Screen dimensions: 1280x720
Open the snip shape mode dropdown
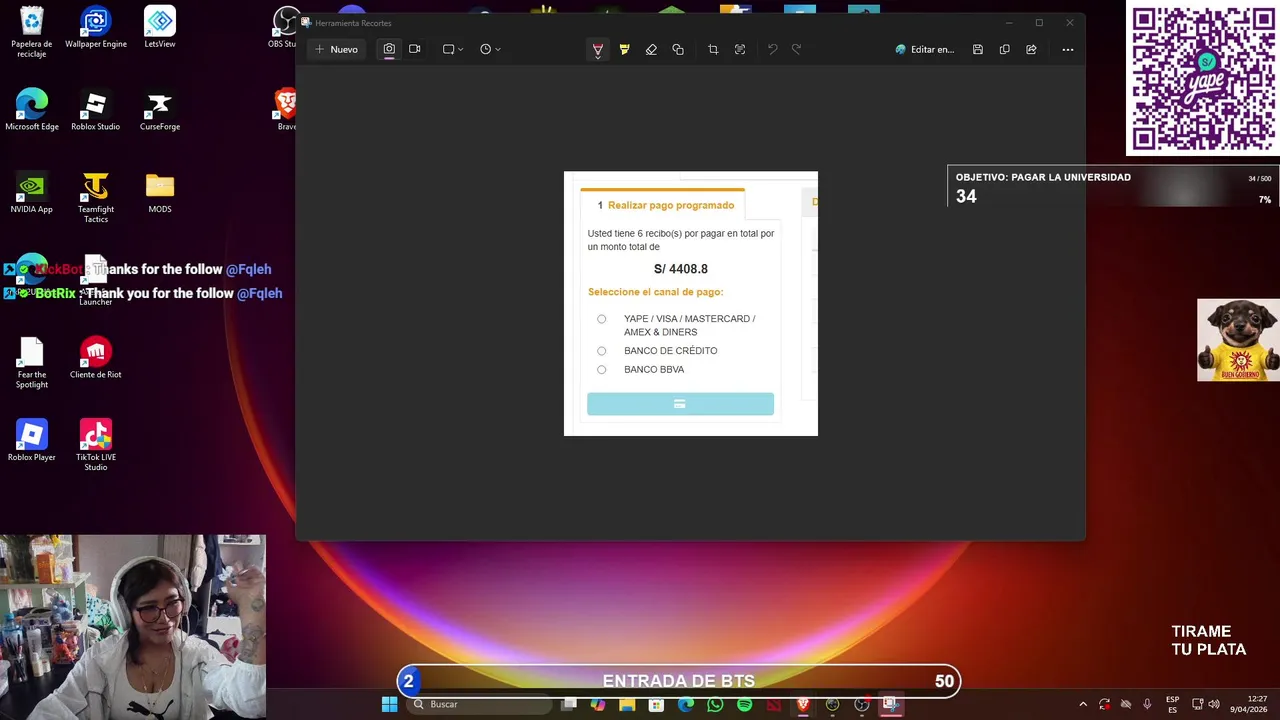point(453,49)
